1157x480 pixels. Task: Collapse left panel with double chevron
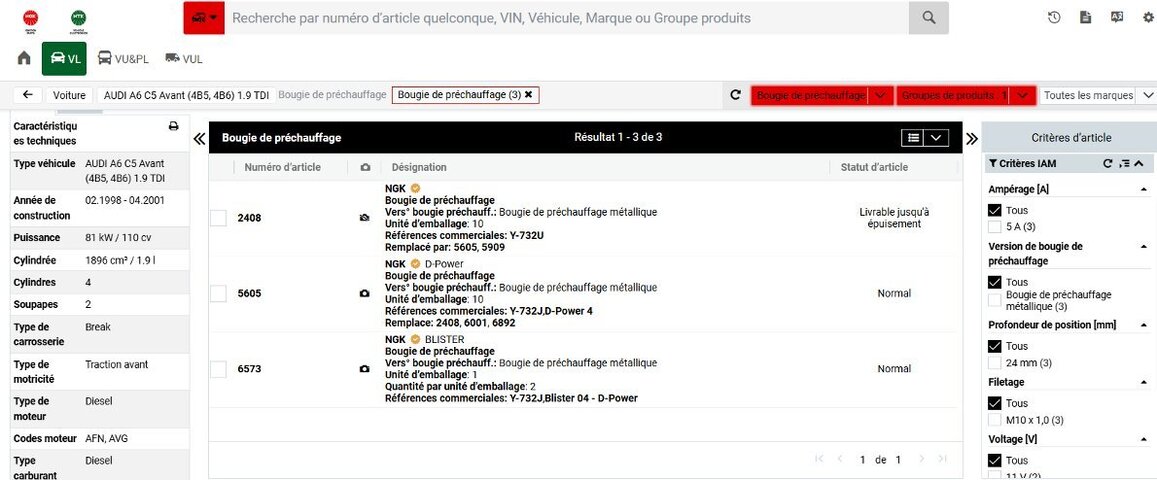tap(199, 138)
